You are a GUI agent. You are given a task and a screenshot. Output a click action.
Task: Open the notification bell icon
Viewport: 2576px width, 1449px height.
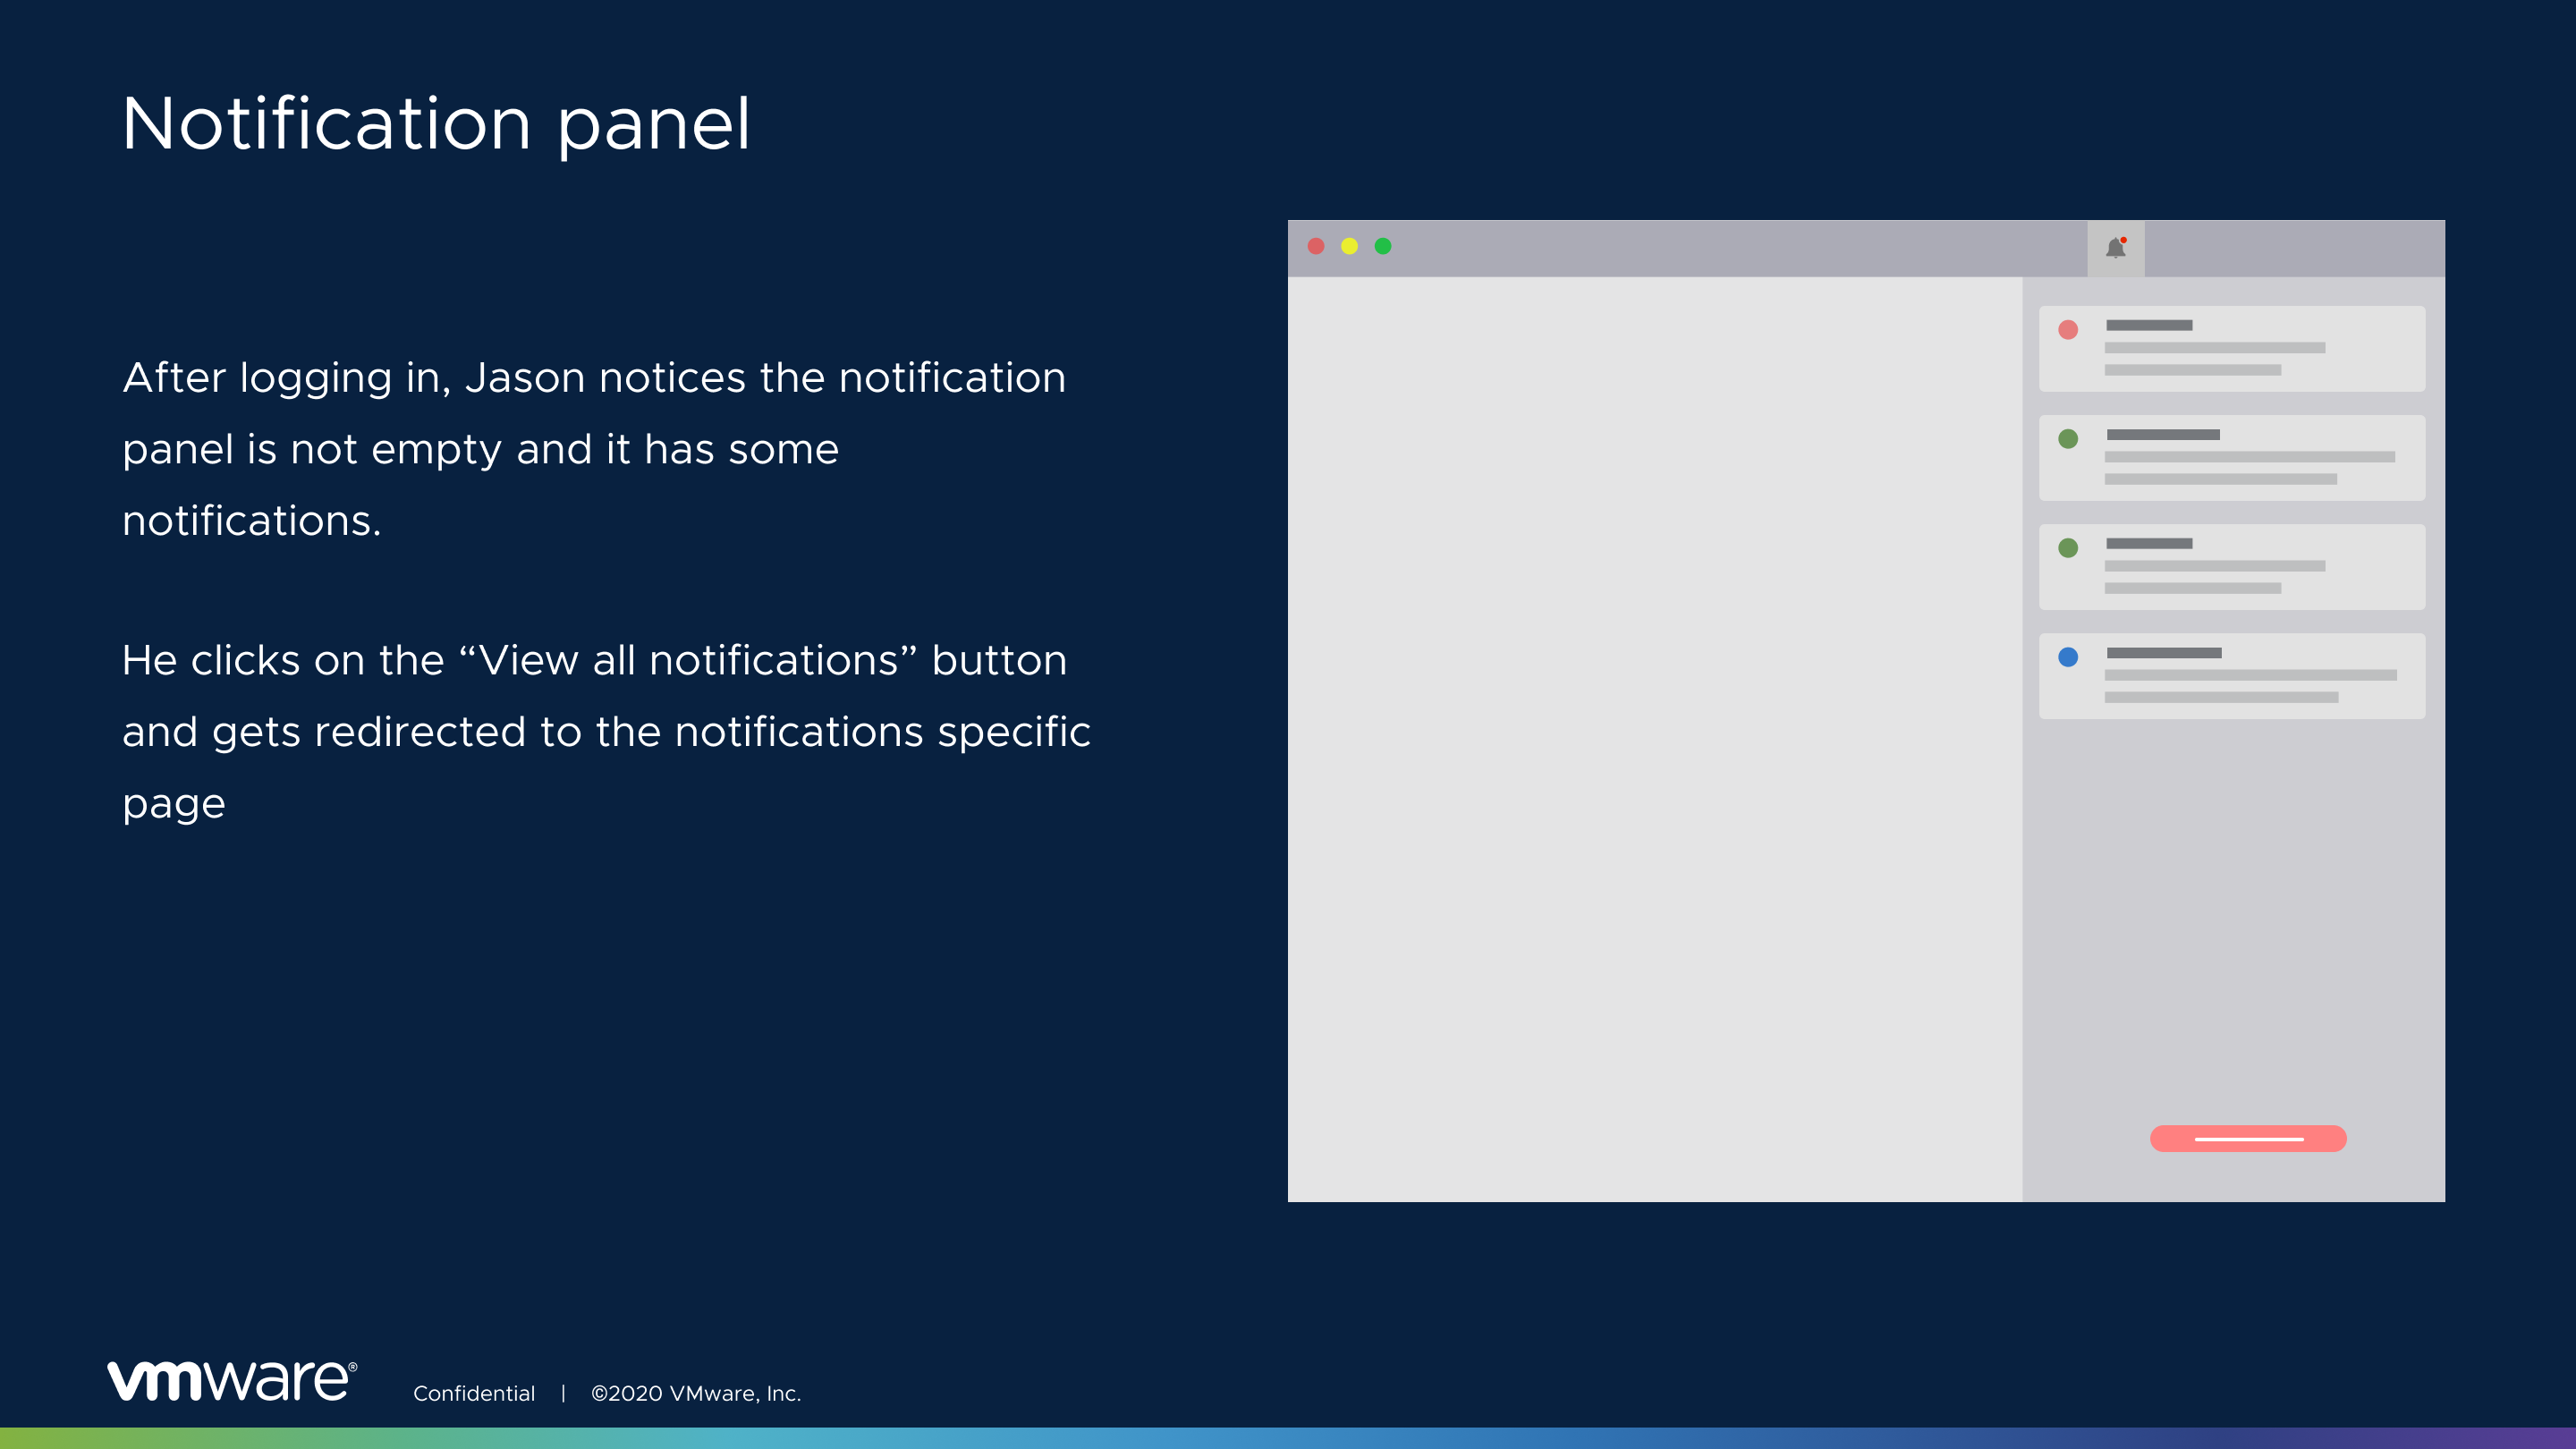click(2115, 248)
